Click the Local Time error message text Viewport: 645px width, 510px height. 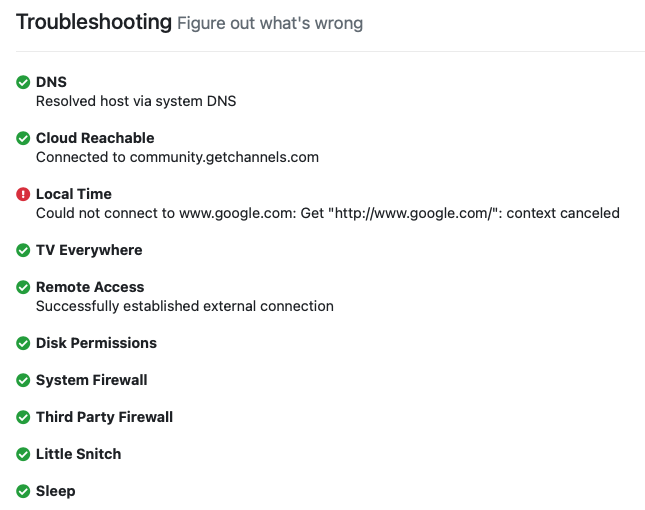coord(327,213)
